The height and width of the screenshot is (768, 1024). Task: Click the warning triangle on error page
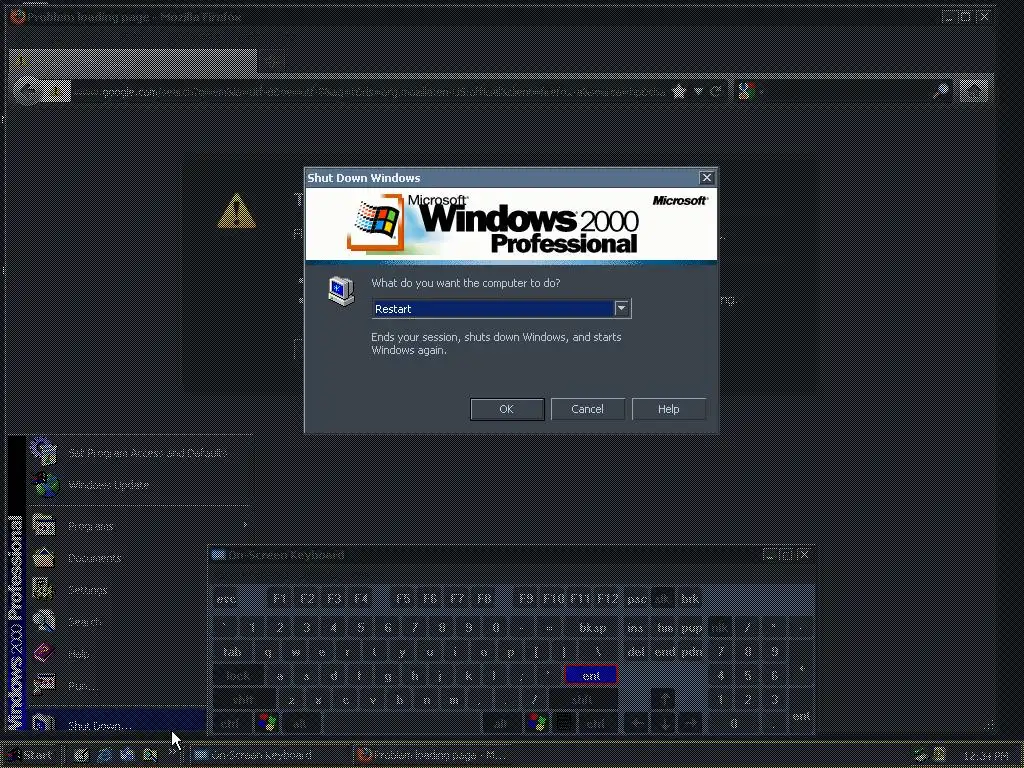click(236, 211)
